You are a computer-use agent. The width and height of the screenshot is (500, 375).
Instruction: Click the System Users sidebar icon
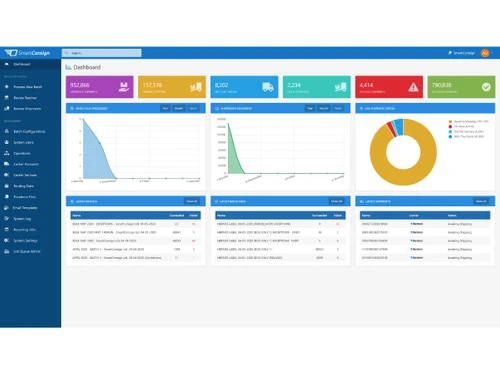[x=6, y=142]
